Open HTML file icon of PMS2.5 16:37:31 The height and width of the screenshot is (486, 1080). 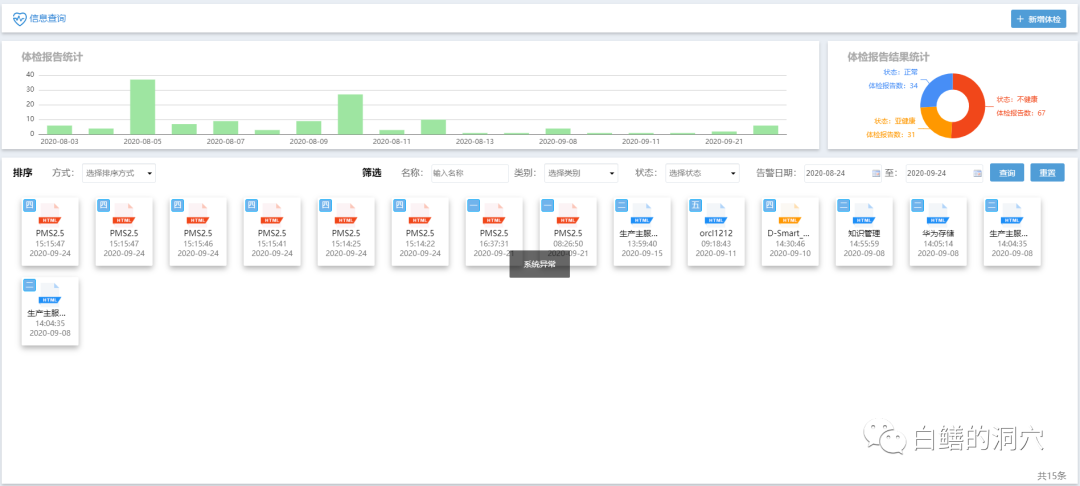coord(494,213)
